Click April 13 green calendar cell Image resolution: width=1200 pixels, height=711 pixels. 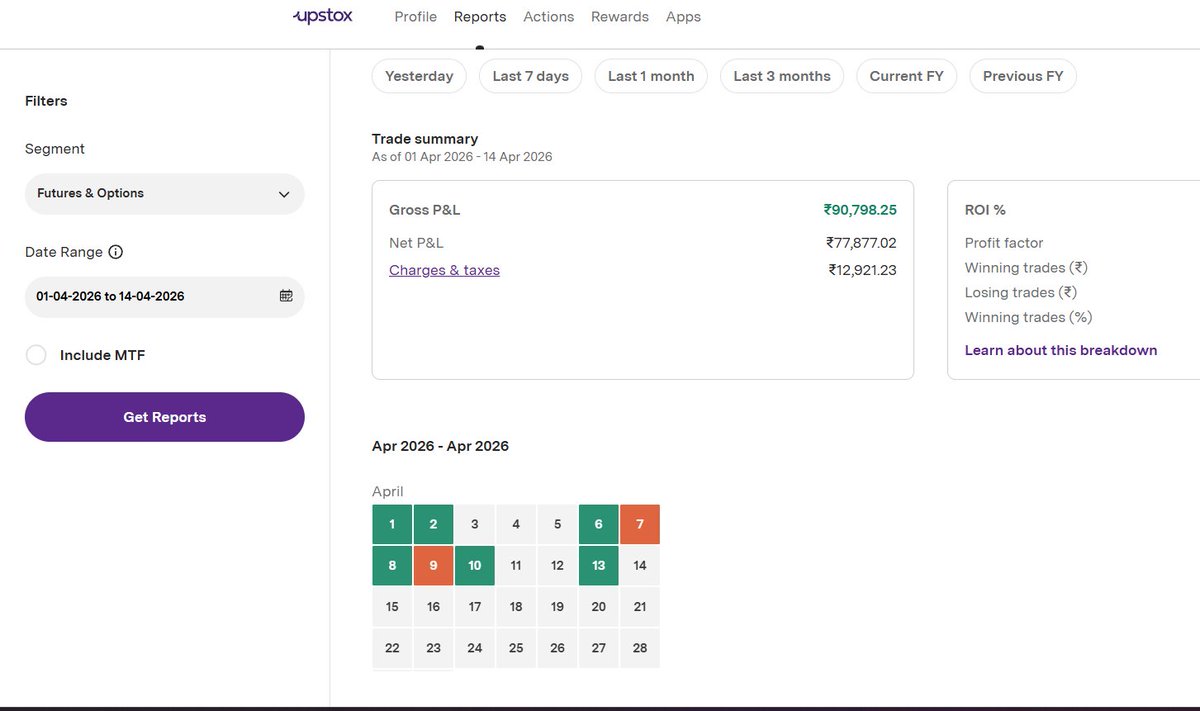pos(599,565)
